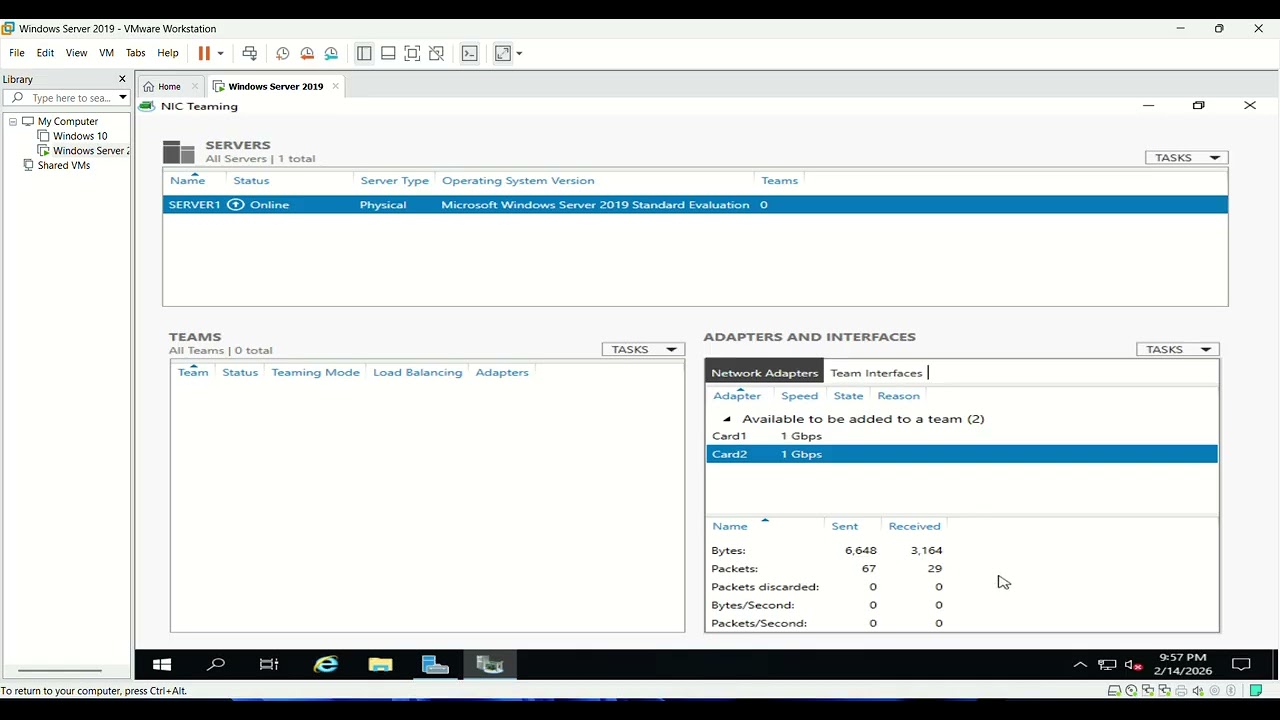Screen dimensions: 1280x720
Task: Open the console view icon
Action: [470, 53]
